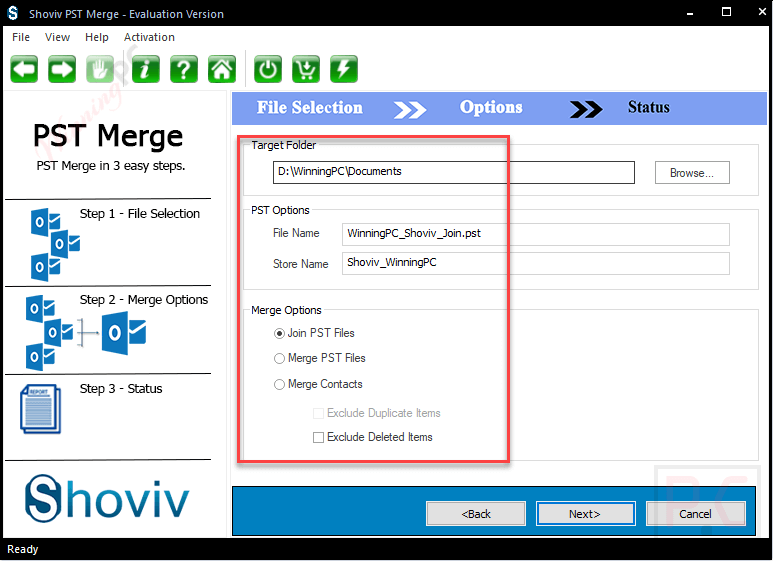The height and width of the screenshot is (561, 773).
Task: Maximize the Shoviv PST Merge window
Action: pyautogui.click(x=726, y=12)
